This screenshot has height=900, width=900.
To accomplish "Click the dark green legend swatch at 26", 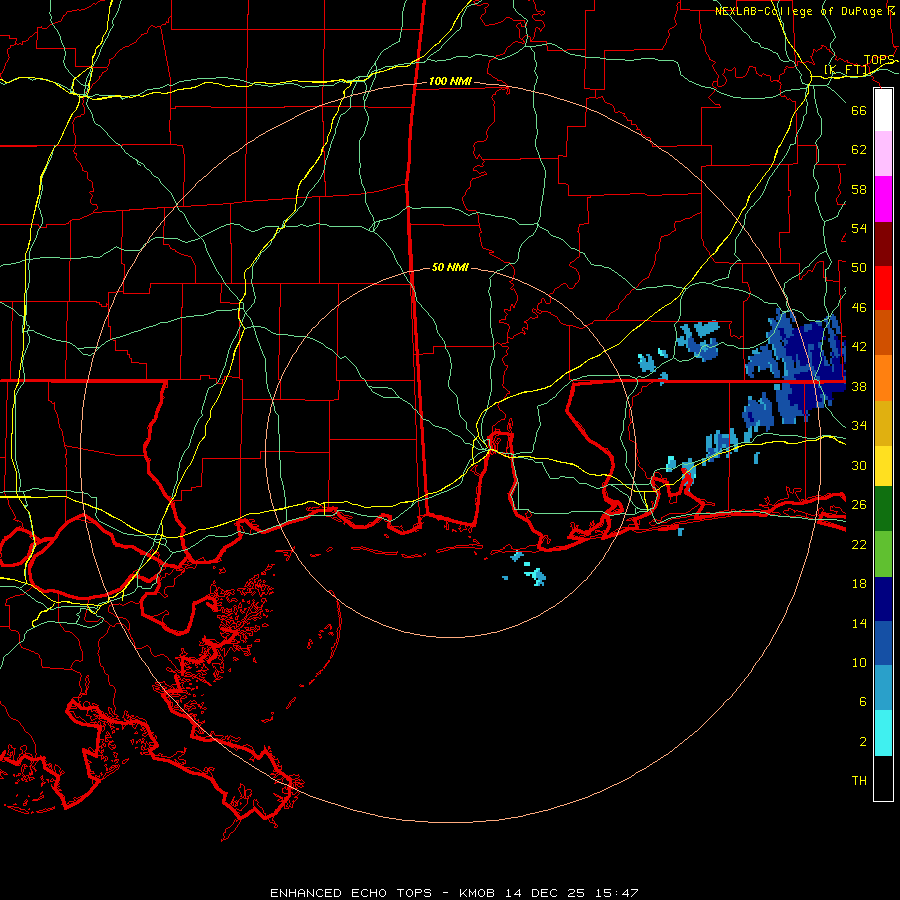I will coord(883,509).
